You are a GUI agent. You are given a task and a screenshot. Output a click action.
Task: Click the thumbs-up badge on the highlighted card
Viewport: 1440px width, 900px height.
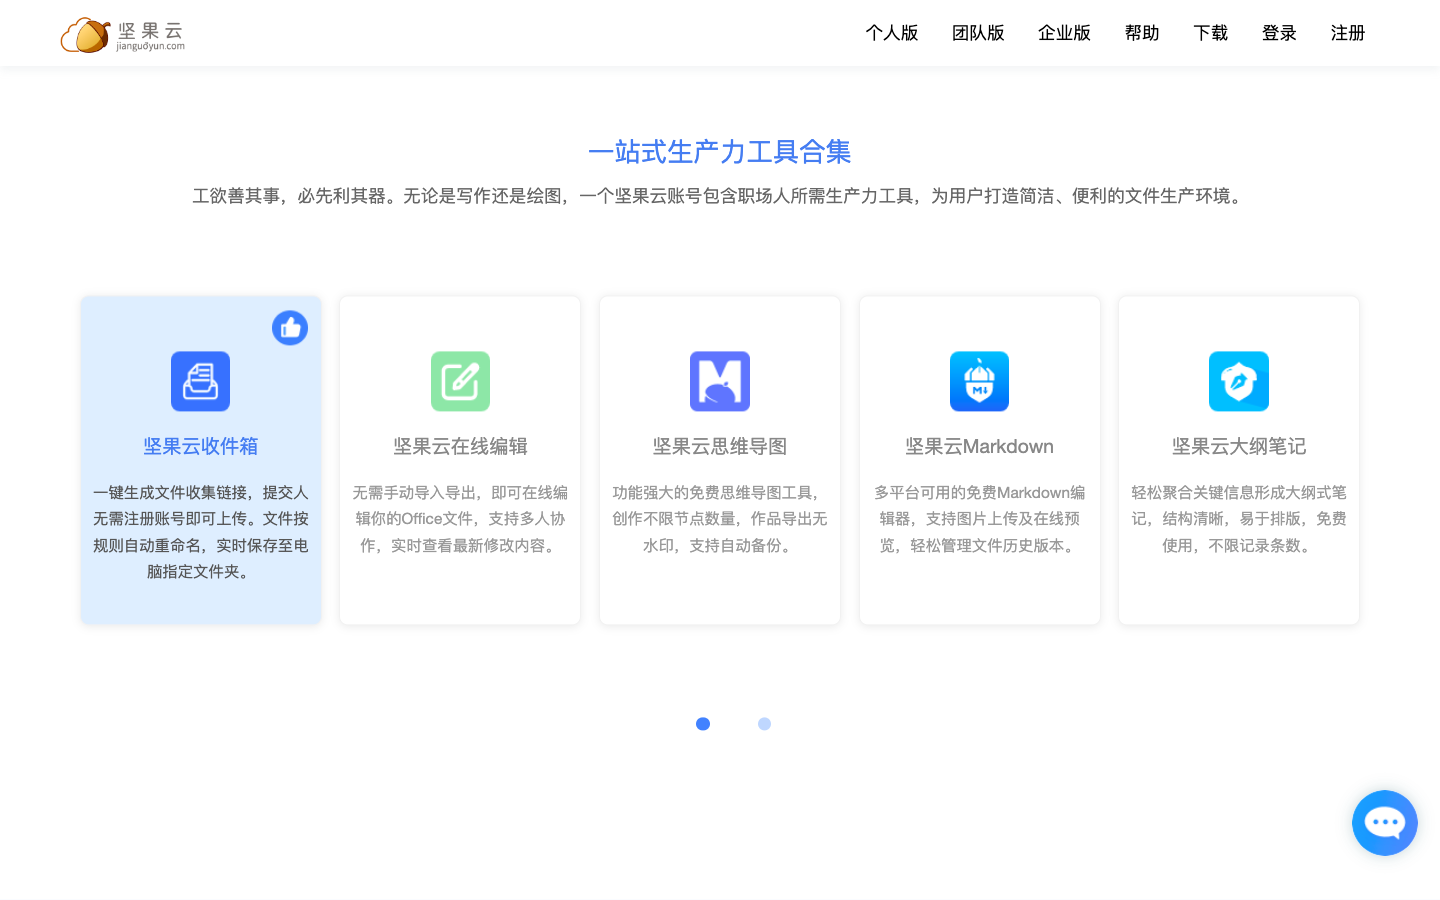click(x=290, y=327)
